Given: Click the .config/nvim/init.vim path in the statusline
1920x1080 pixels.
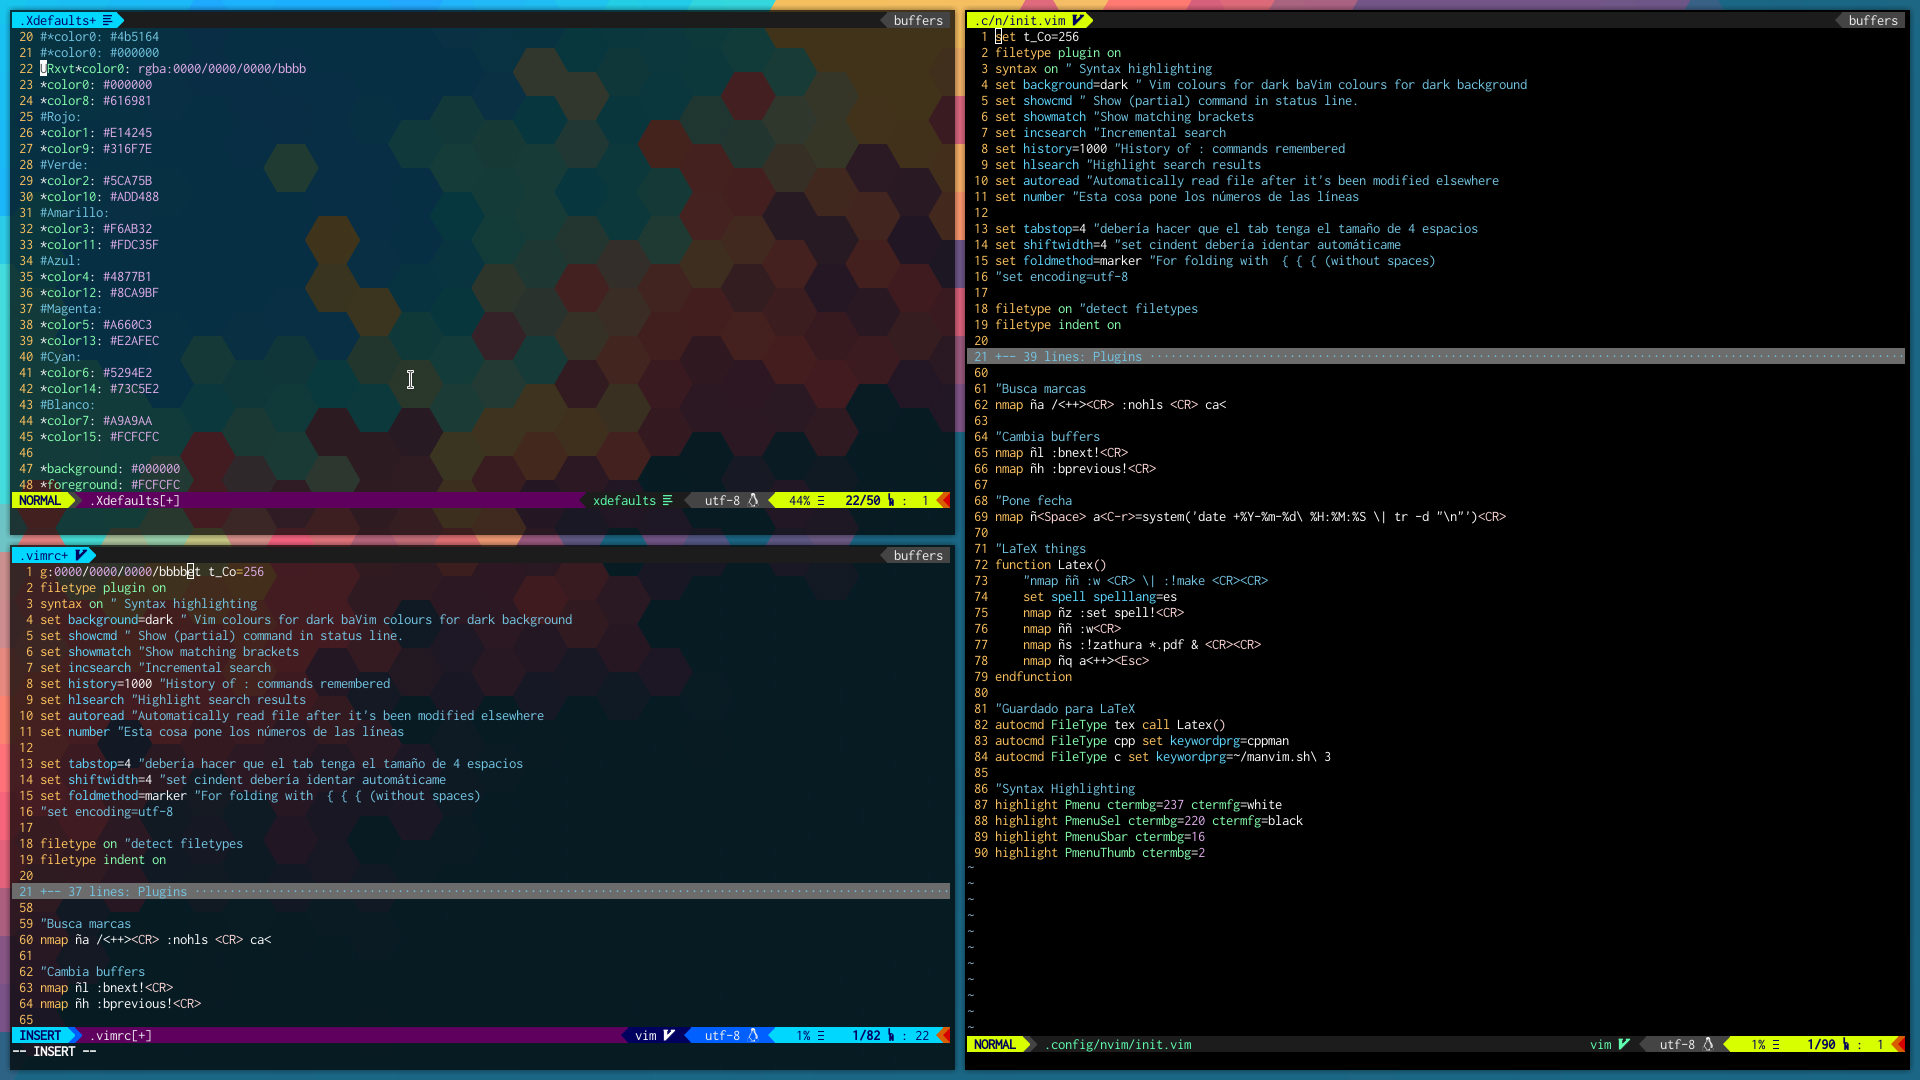Looking at the screenshot, I should 1117,1044.
